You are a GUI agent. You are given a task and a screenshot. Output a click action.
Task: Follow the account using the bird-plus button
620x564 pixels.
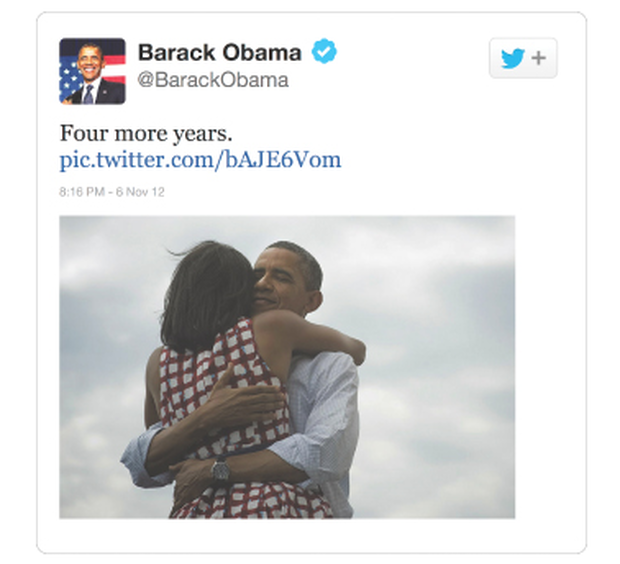pos(523,58)
